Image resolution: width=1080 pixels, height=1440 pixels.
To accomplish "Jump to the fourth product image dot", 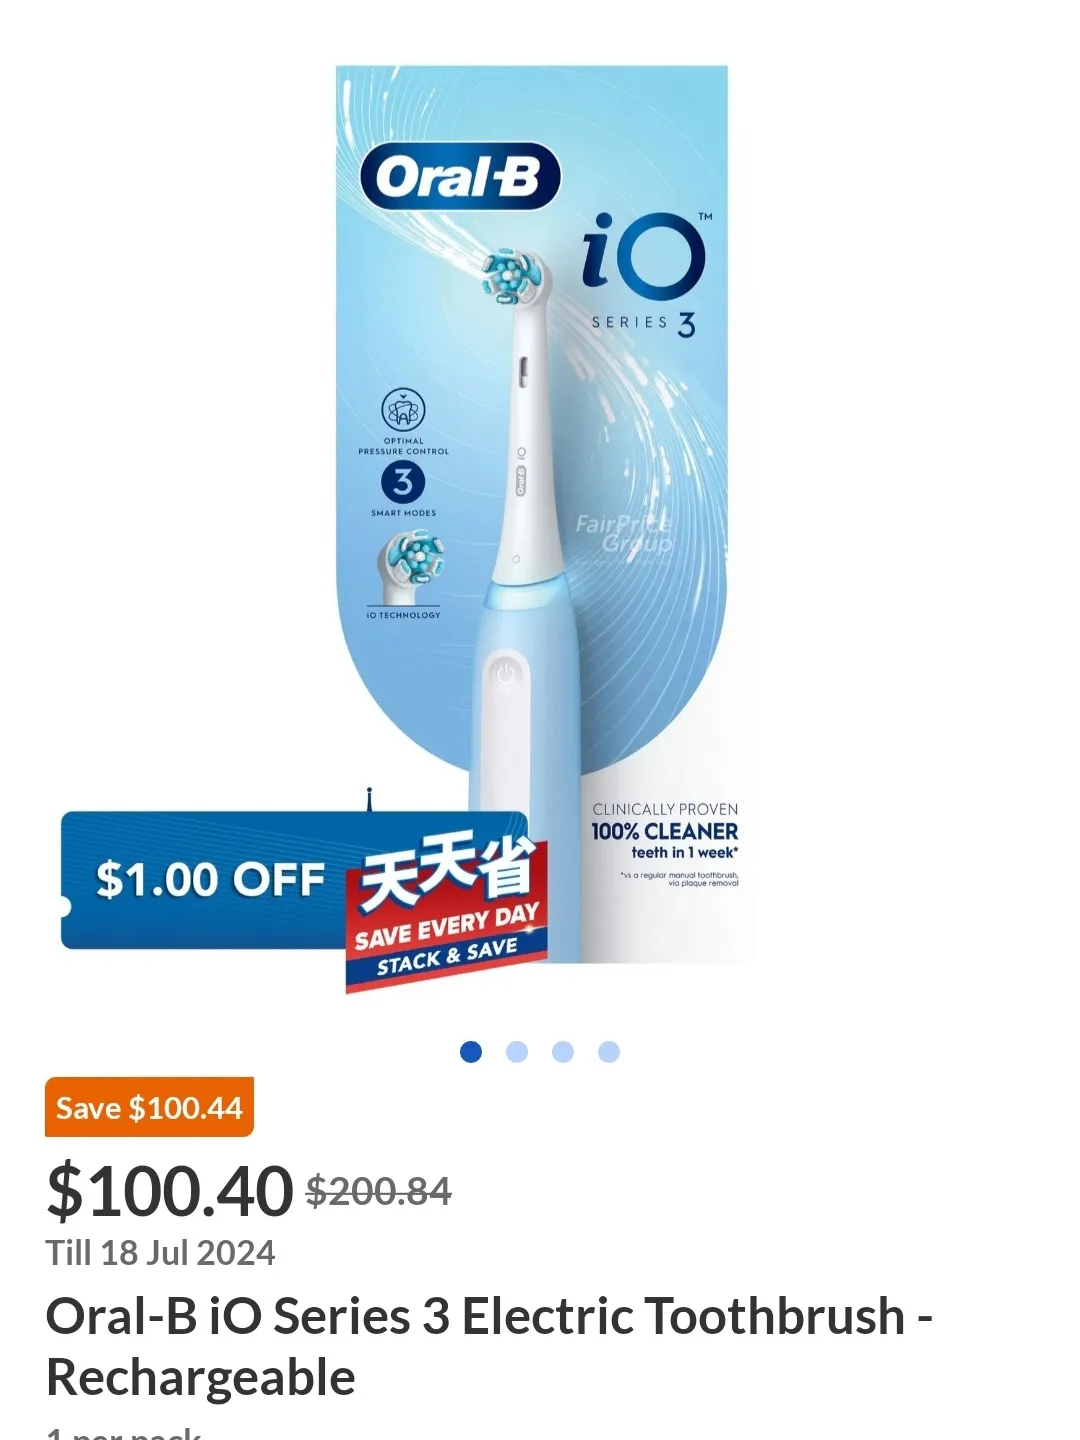I will click(609, 1052).
